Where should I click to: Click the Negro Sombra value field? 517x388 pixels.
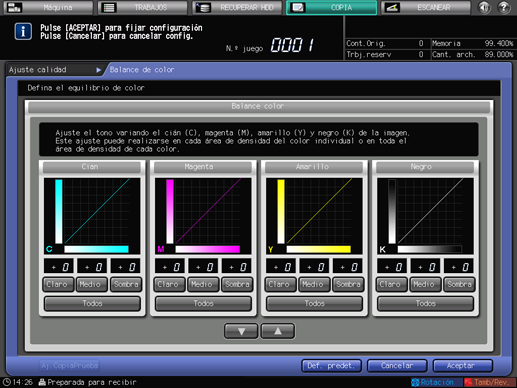point(459,266)
